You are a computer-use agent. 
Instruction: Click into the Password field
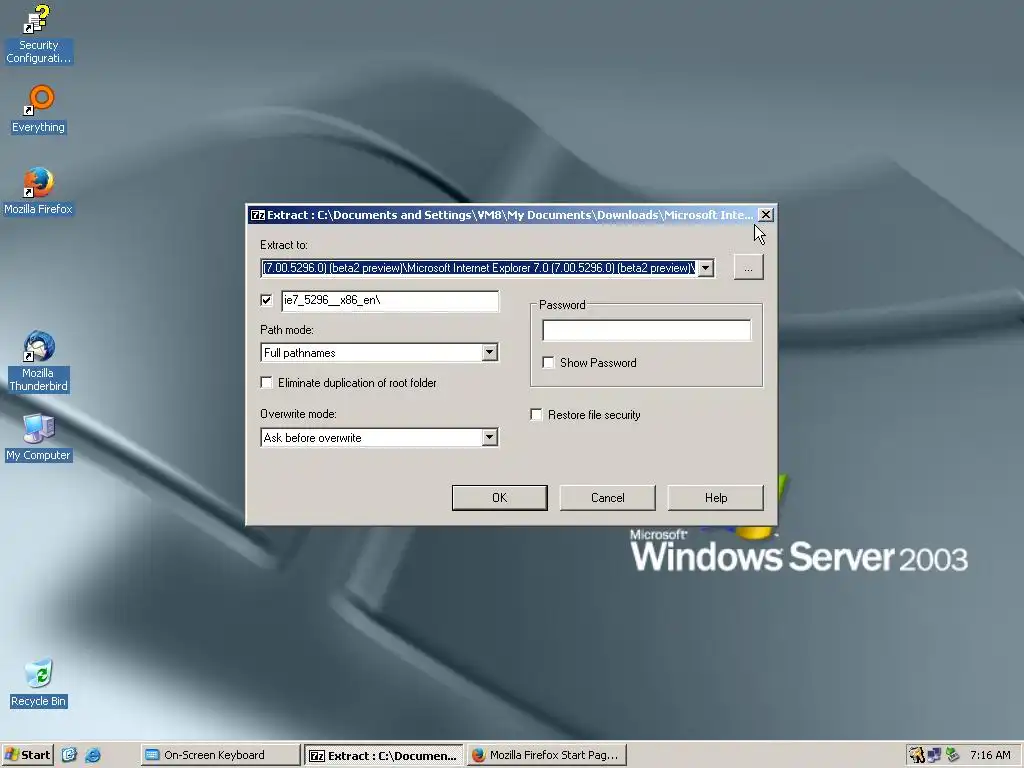coord(647,330)
